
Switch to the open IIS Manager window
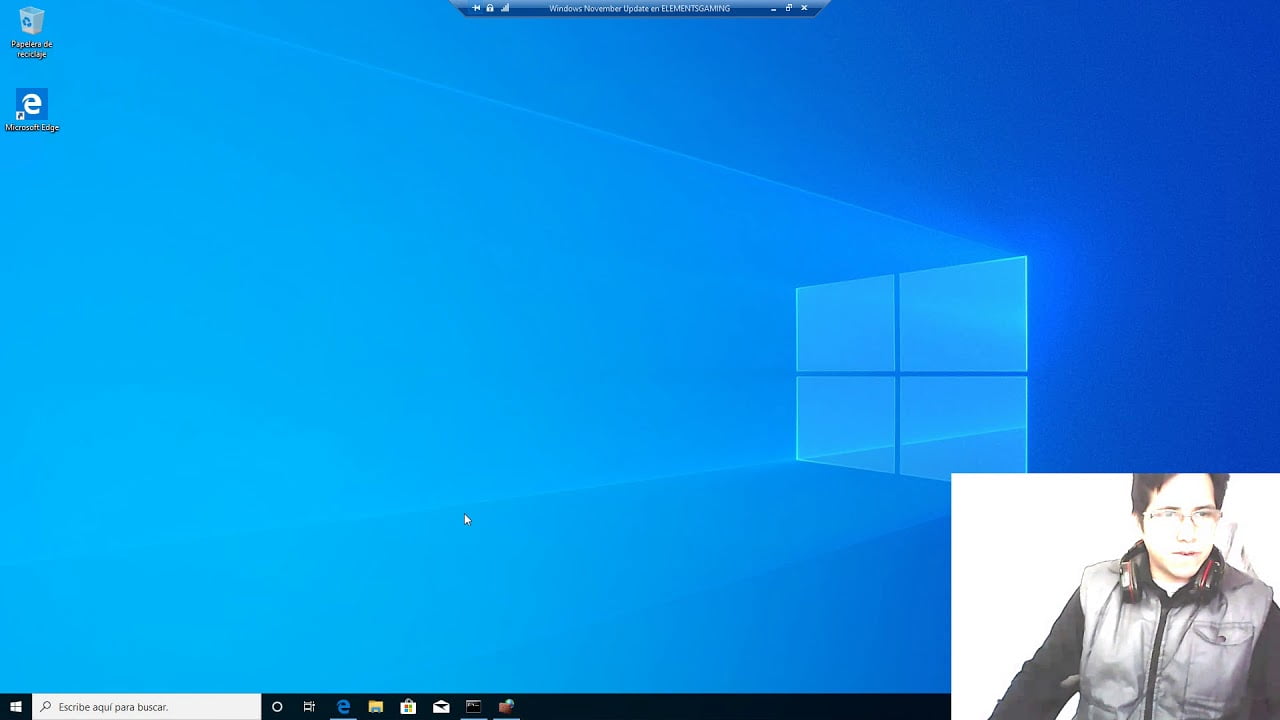coord(505,707)
